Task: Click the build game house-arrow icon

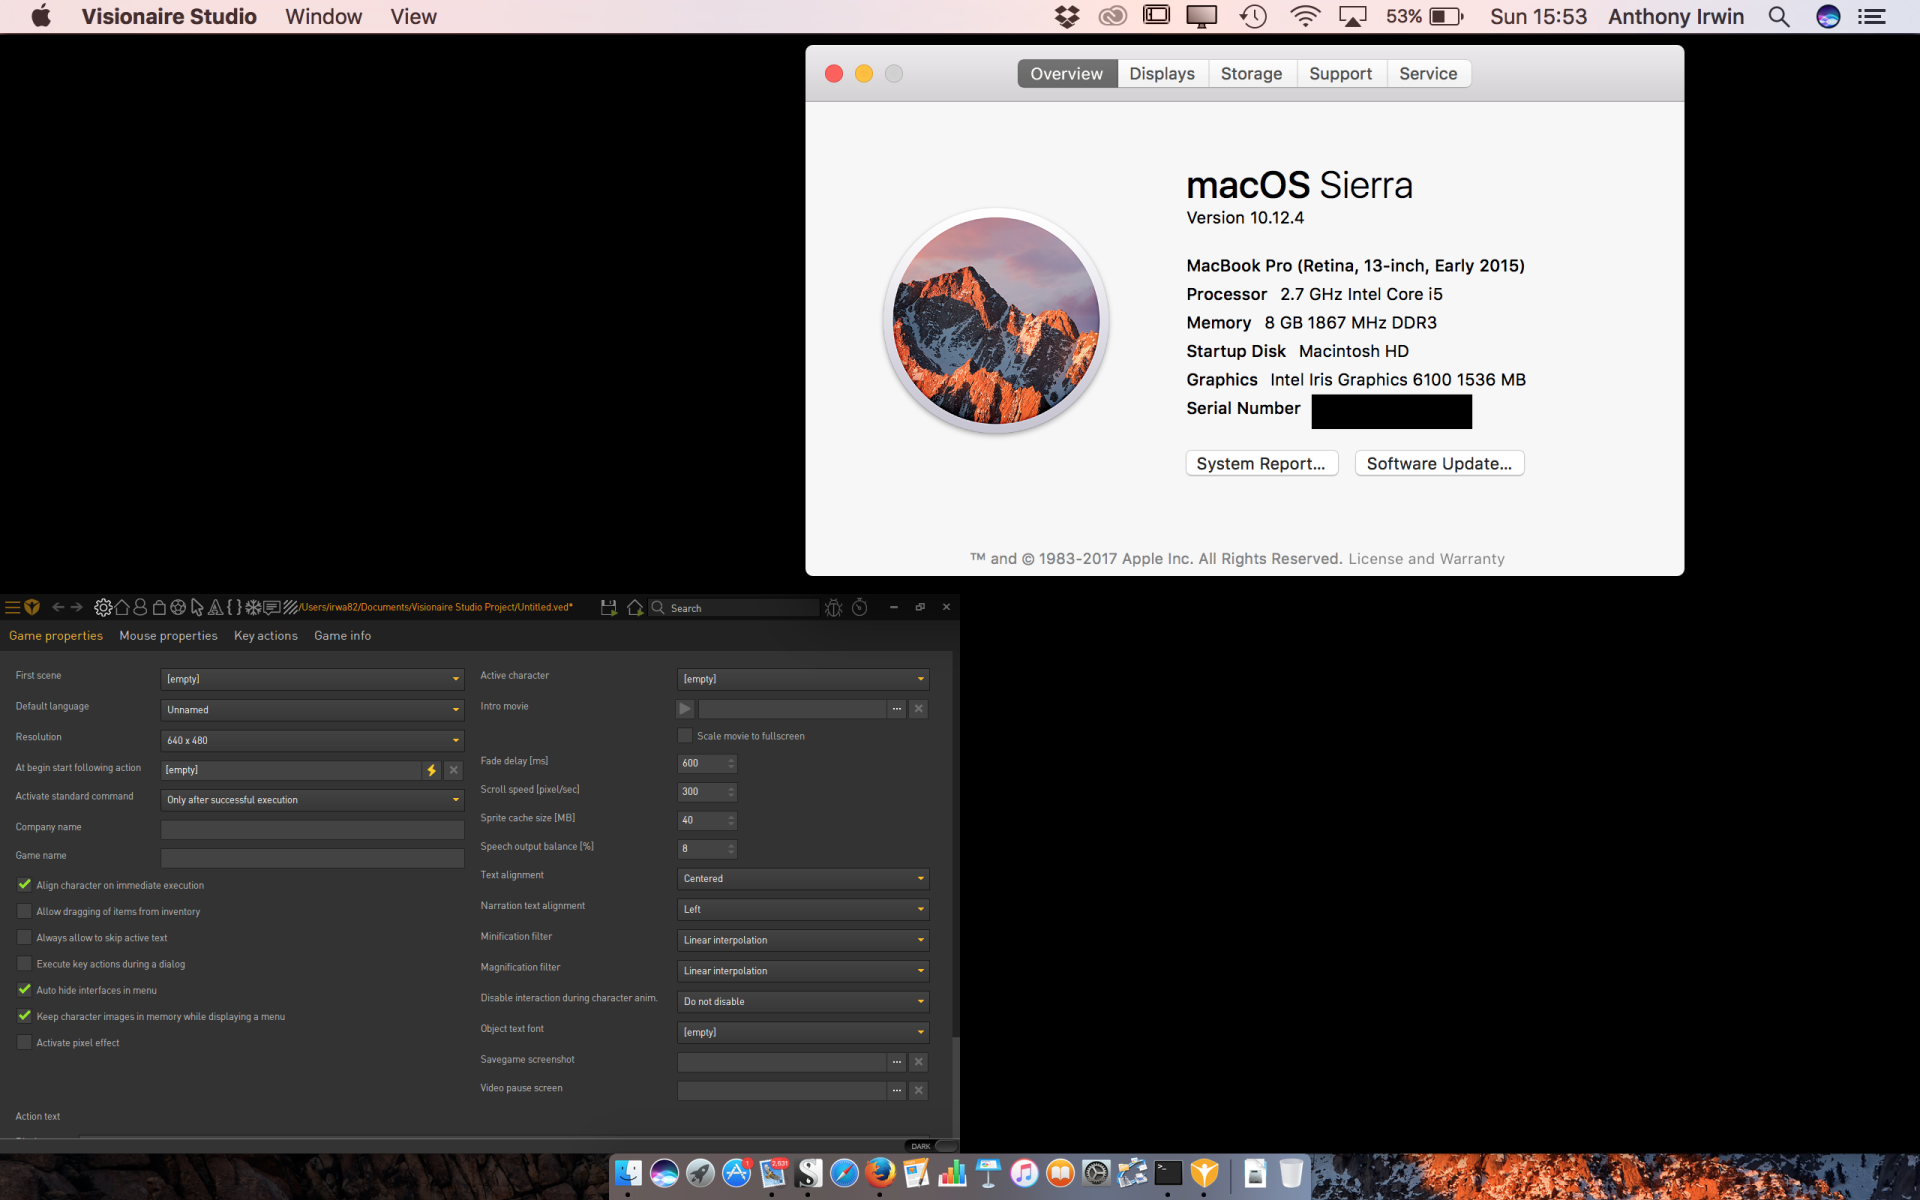Action: click(634, 607)
